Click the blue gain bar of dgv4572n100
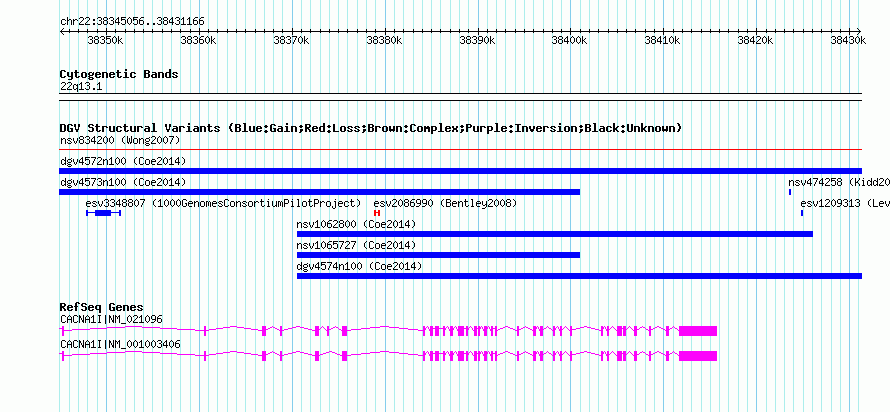Image resolution: width=890 pixels, height=412 pixels. point(461,171)
